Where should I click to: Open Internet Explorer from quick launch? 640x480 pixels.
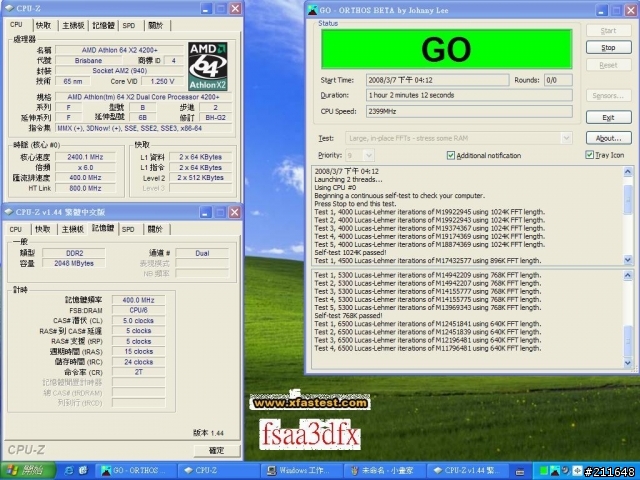(x=69, y=471)
